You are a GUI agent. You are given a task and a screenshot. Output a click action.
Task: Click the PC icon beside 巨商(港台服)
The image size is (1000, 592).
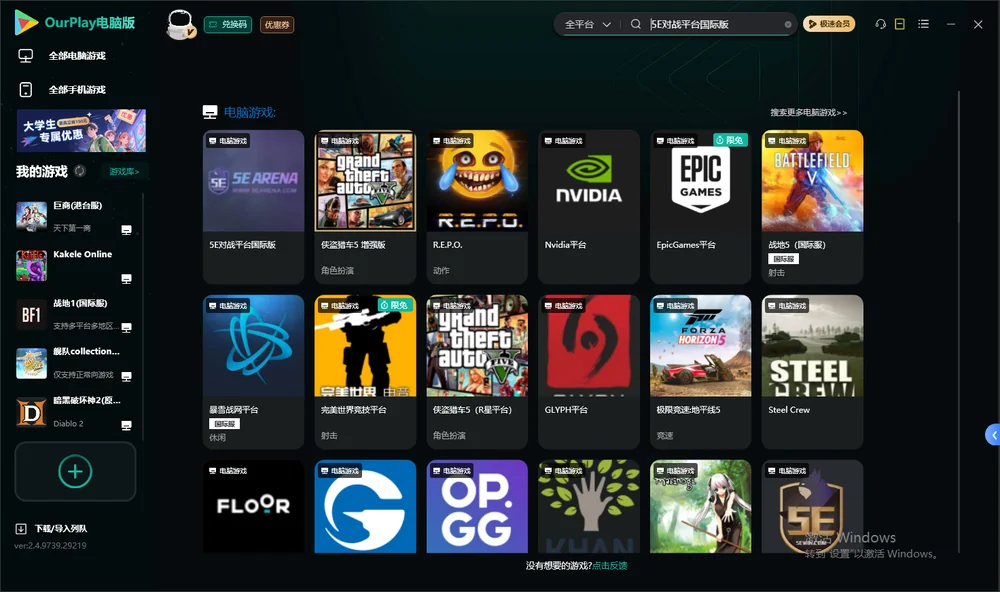pyautogui.click(x=126, y=230)
